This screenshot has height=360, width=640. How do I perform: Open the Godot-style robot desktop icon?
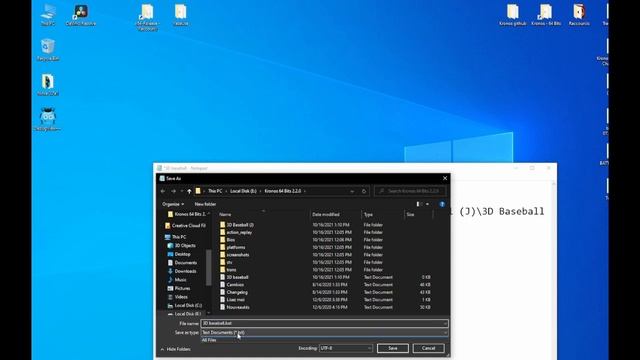(48, 119)
